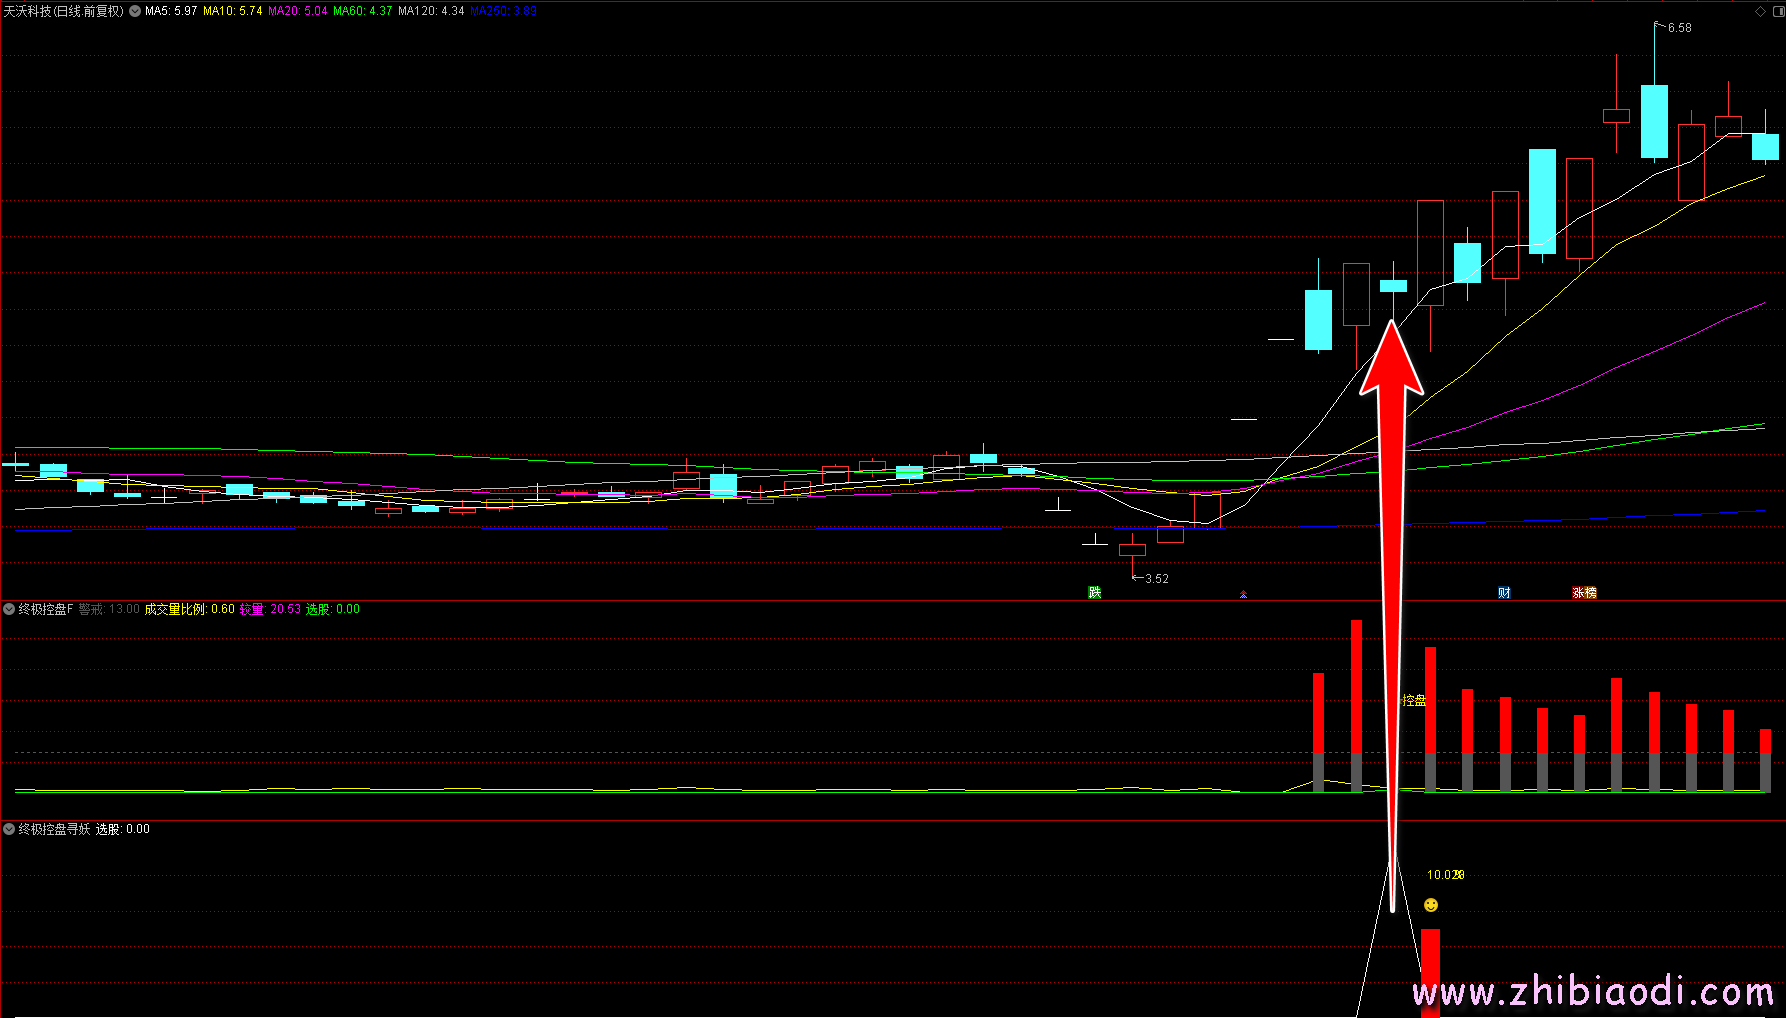Viewport: 1786px width, 1018px height.
Task: Click the 6.58 high price label
Action: (1680, 28)
